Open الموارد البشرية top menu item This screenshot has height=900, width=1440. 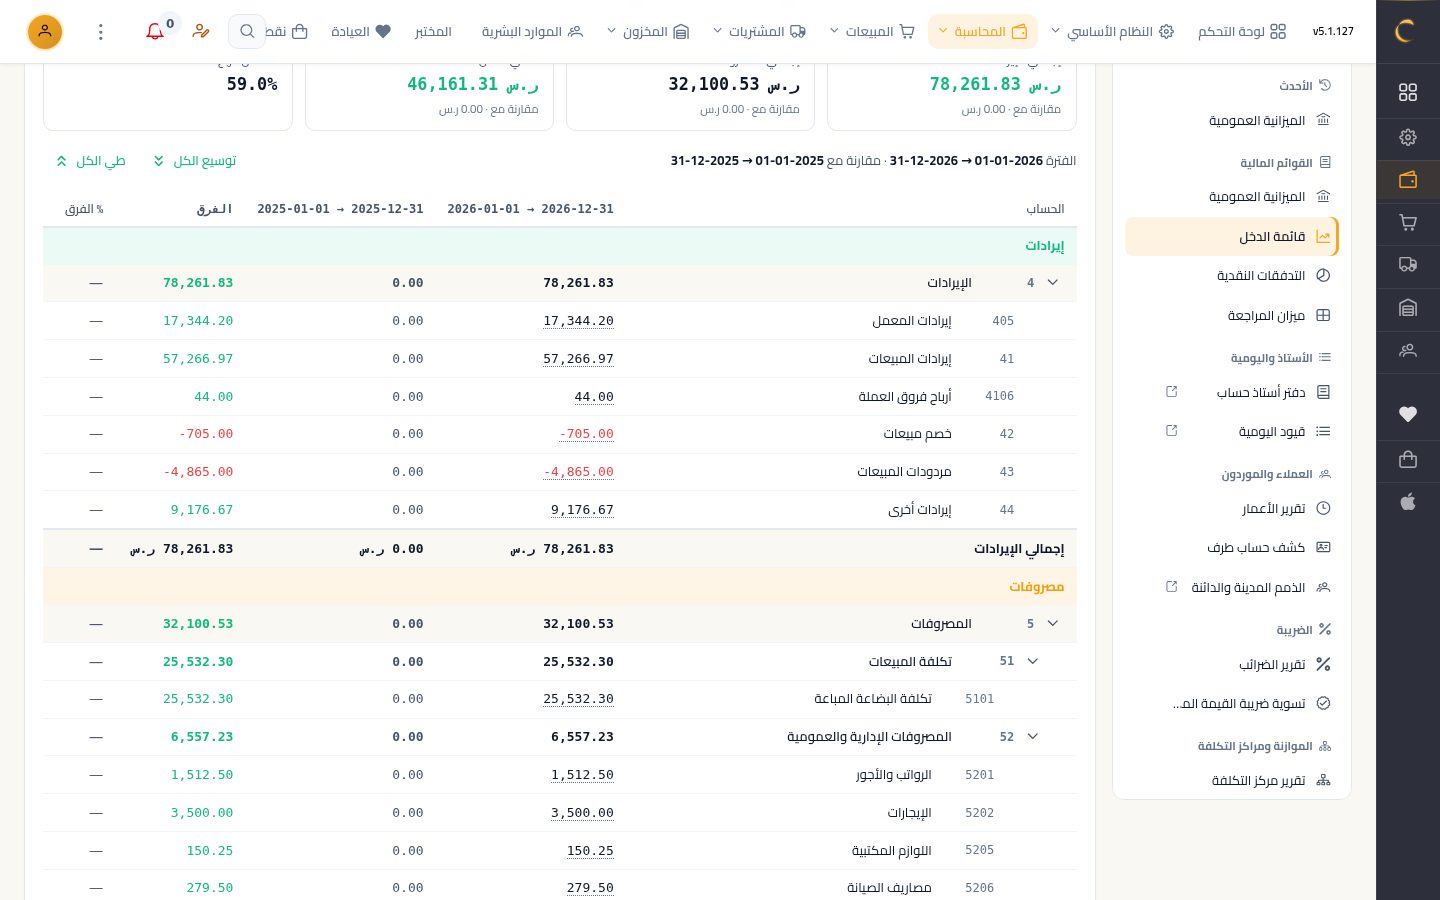(x=532, y=32)
